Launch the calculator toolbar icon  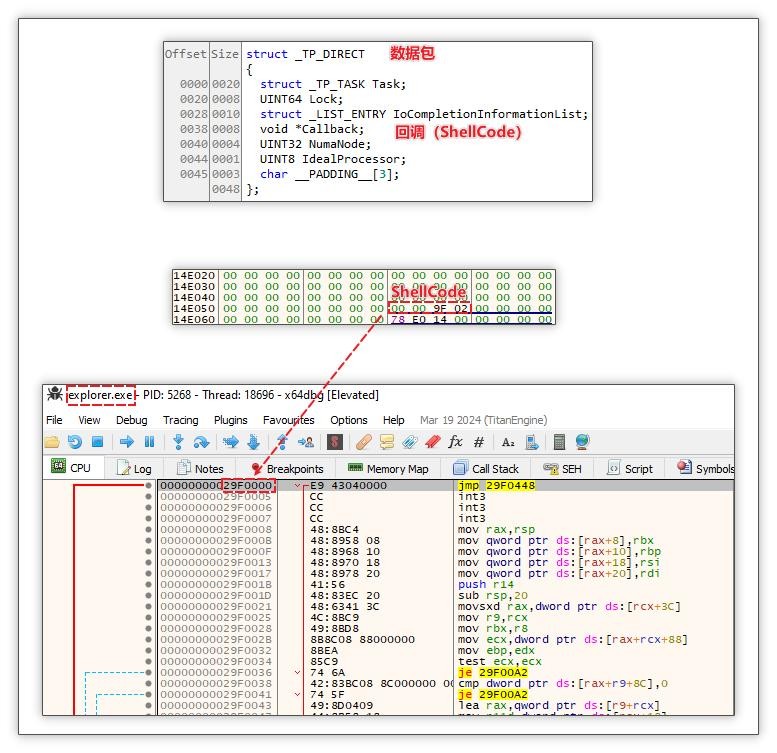[x=559, y=442]
